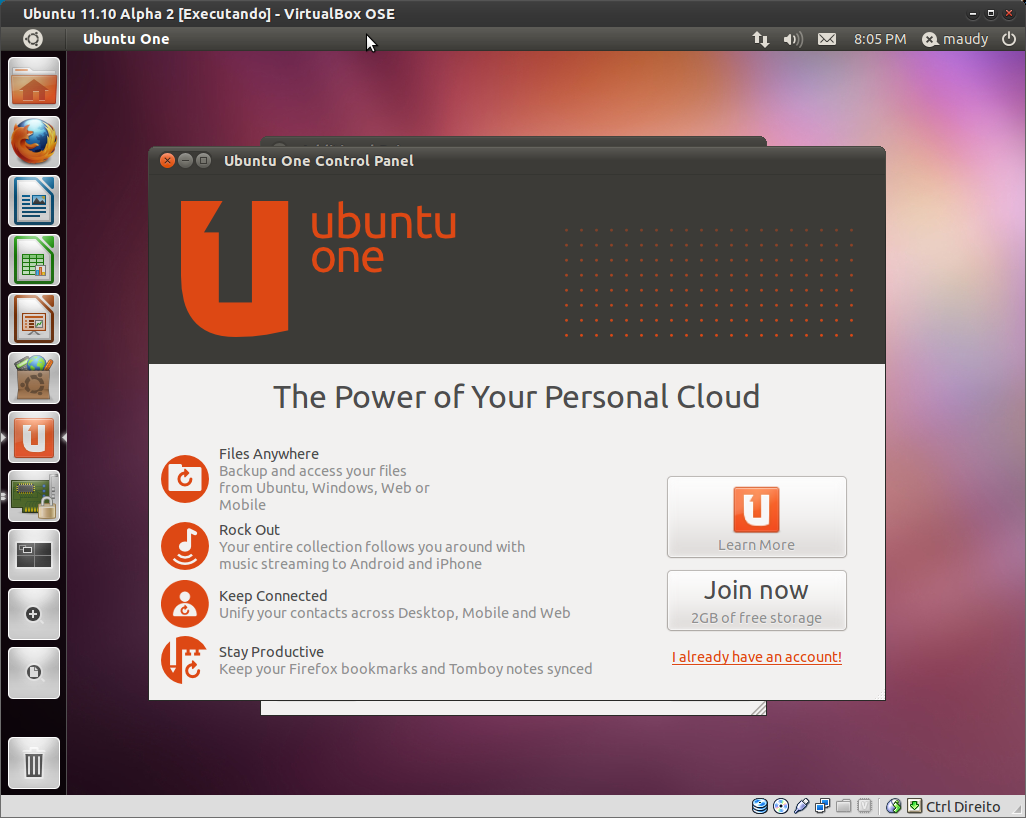The width and height of the screenshot is (1026, 818).
Task: Click the Ubuntu One menu title
Action: pos(126,39)
